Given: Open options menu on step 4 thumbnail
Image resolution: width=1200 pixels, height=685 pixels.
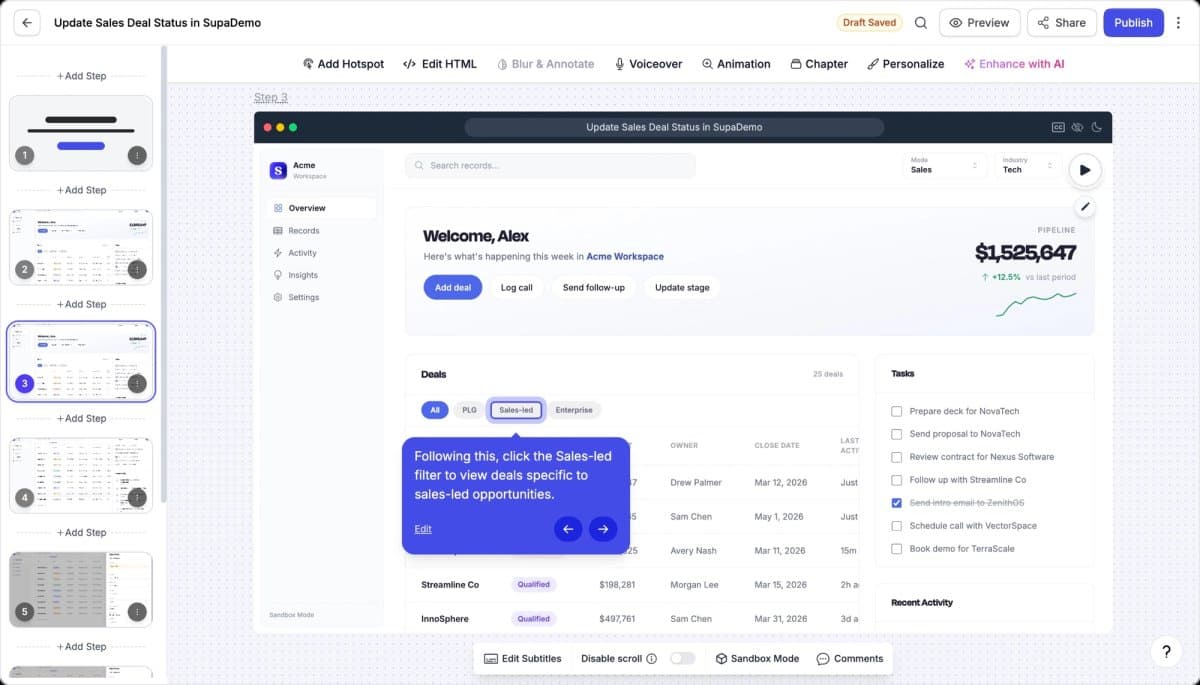Looking at the screenshot, I should 138,497.
